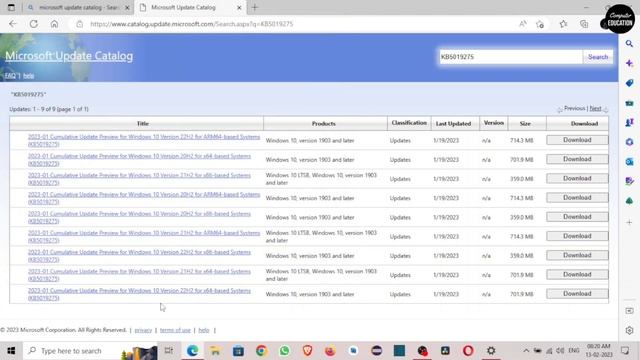
Task: Go back using the browser back arrow
Action: pyautogui.click(x=13, y=24)
